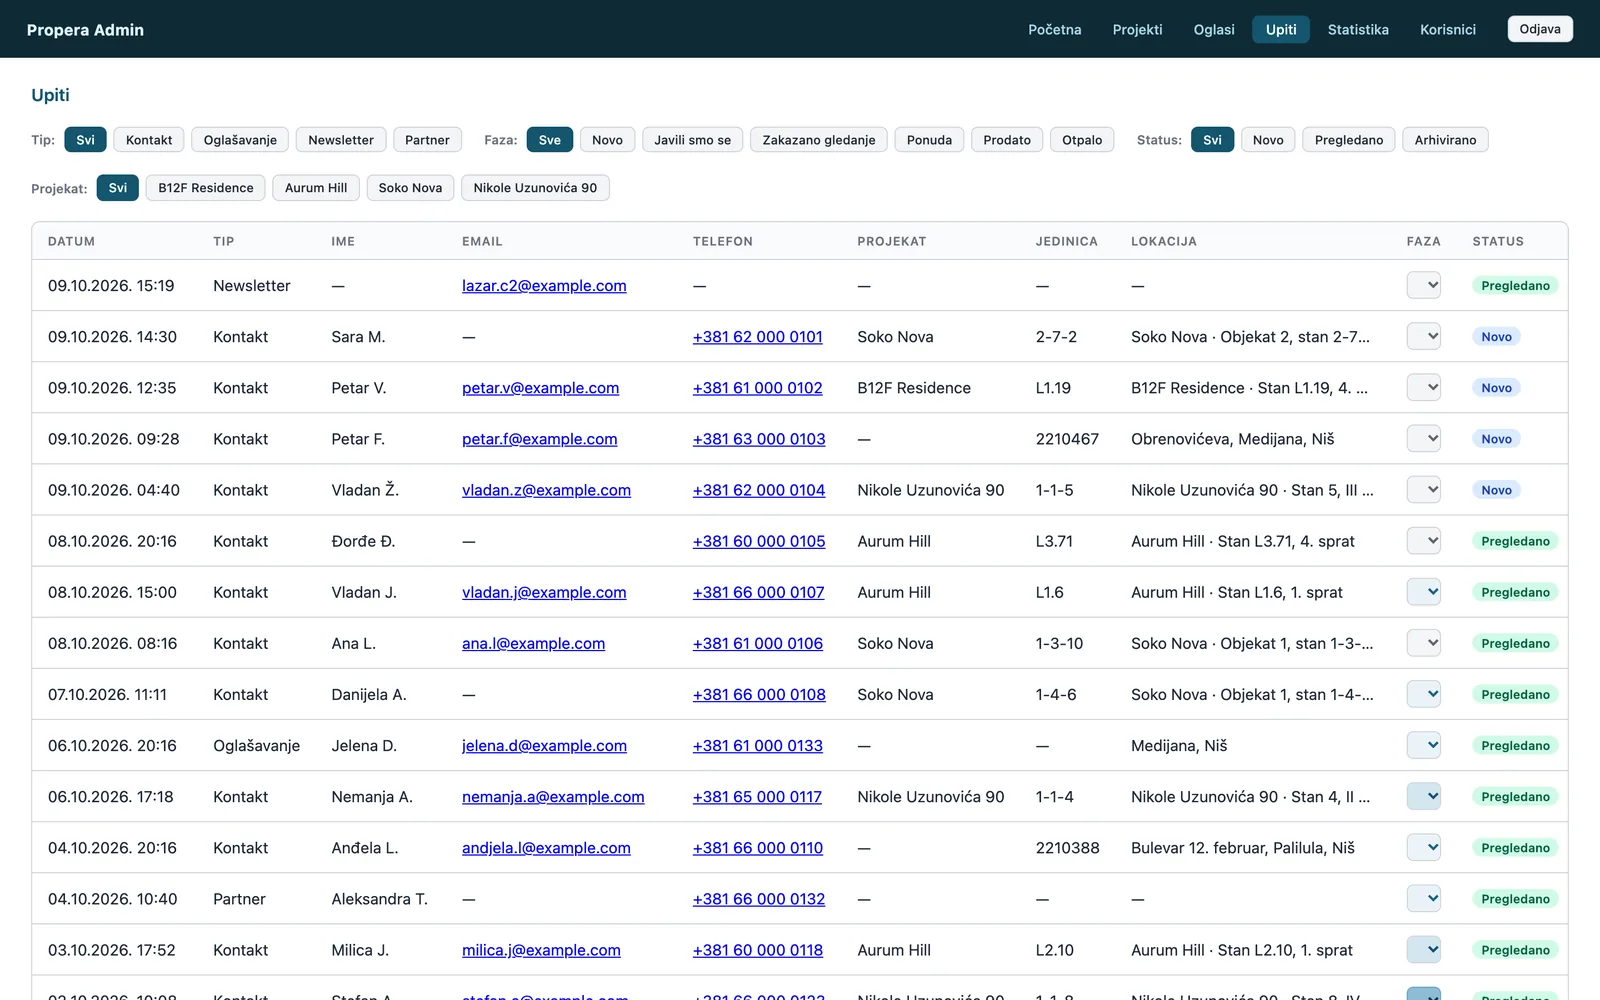Viewport: 1600px width, 1000px height.
Task: Expand the Faza dropdown for Jelena D. row
Action: click(1423, 745)
